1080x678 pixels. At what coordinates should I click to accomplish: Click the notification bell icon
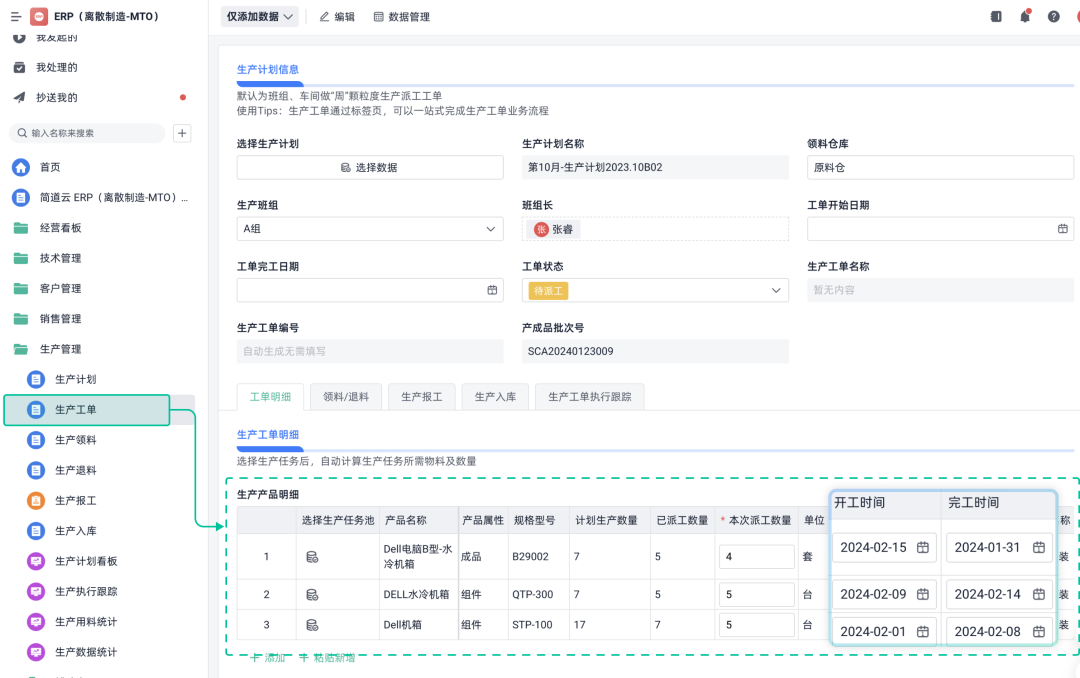(1025, 16)
